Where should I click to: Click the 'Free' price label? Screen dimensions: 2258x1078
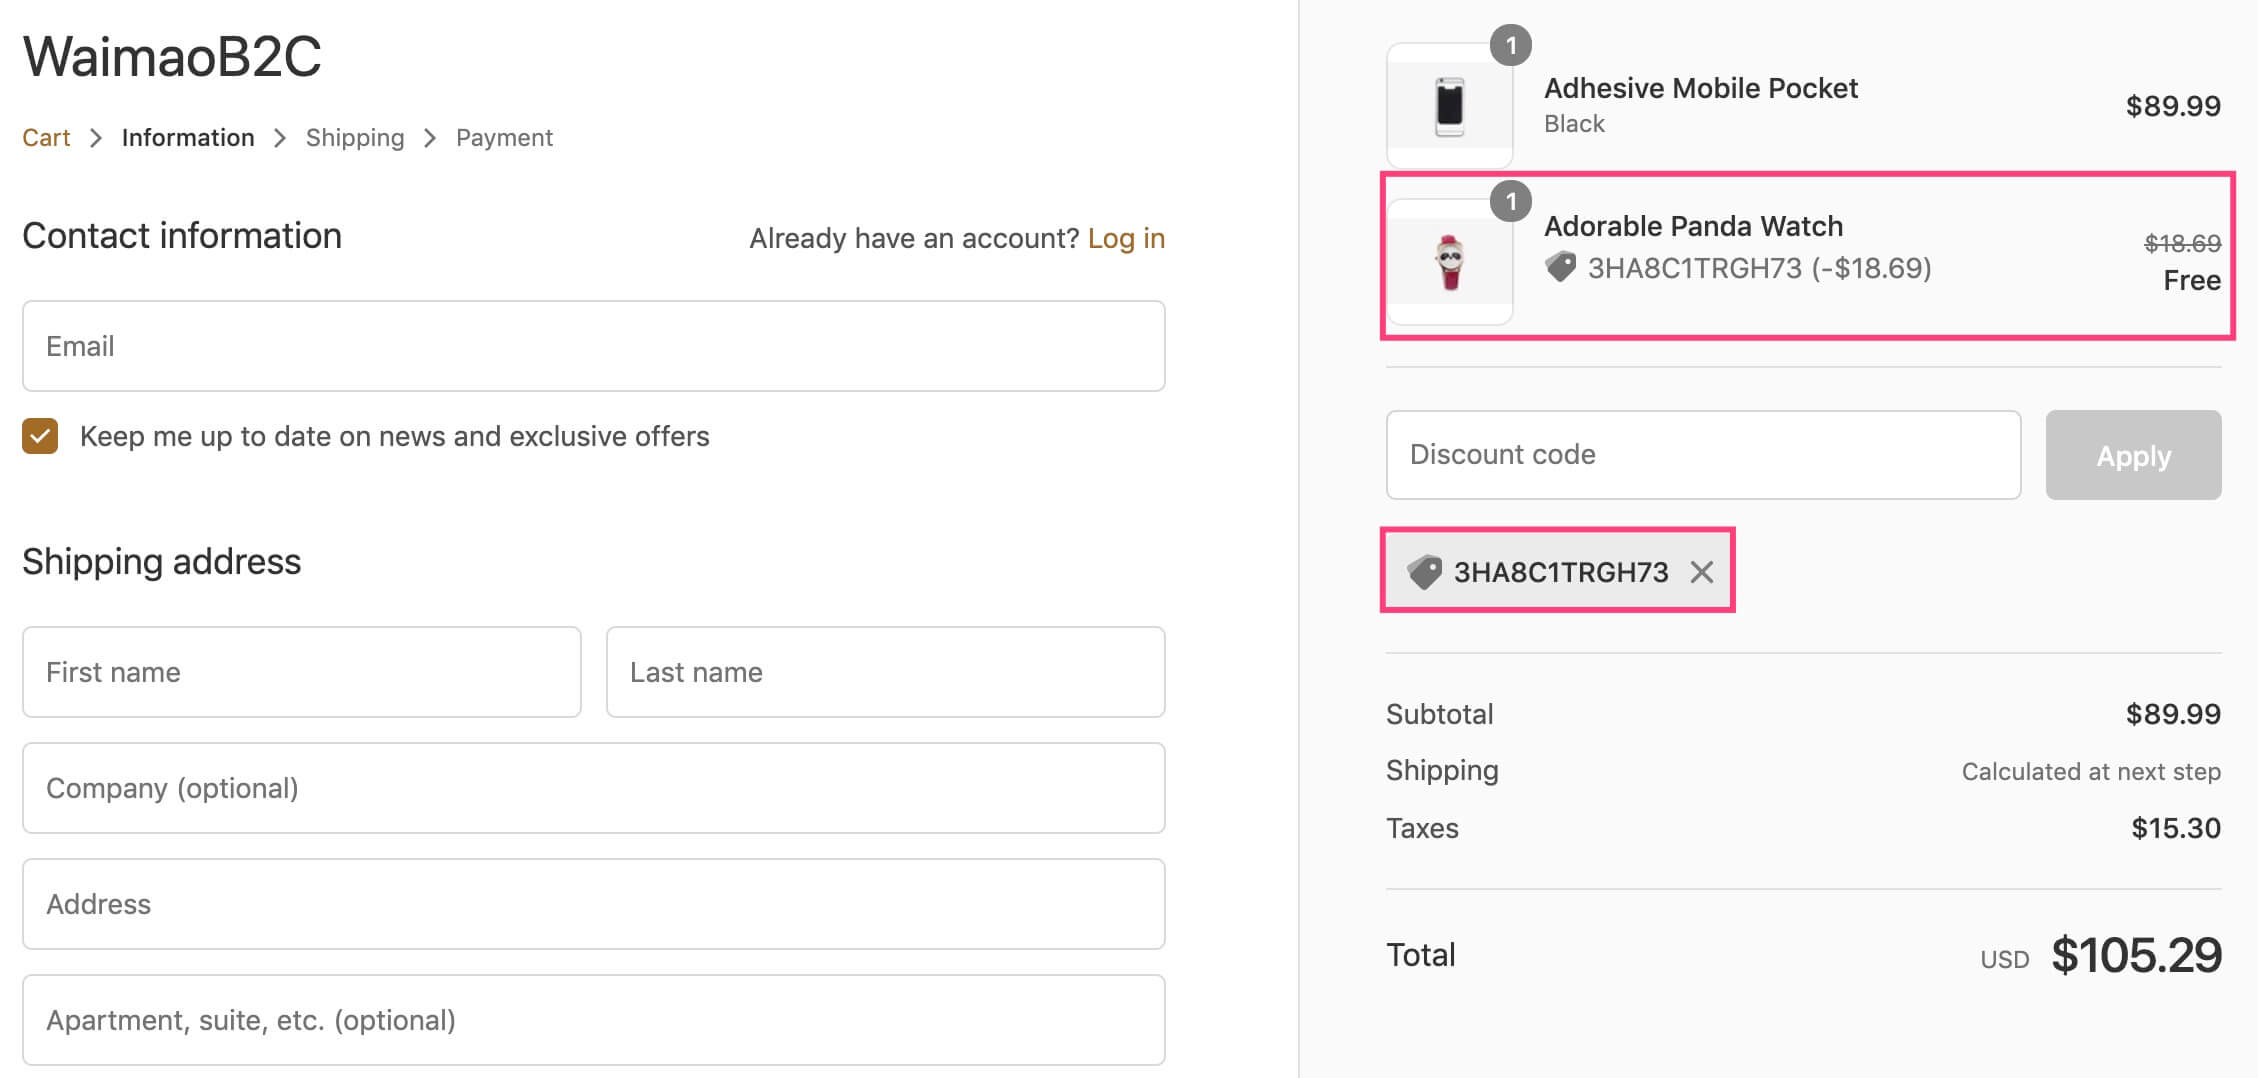[2192, 280]
